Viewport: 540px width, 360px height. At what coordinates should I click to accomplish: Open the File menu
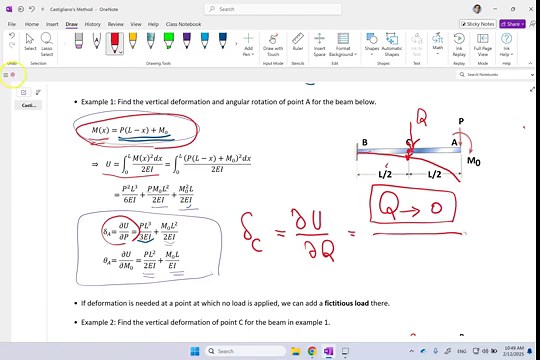pyautogui.click(x=12, y=24)
